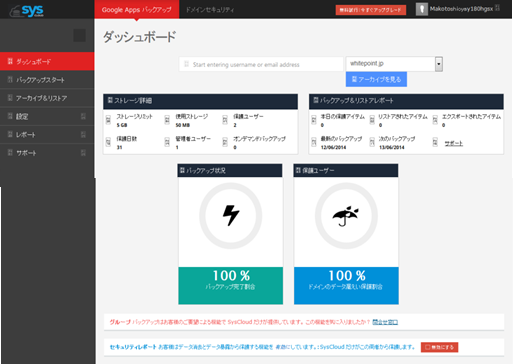The height and width of the screenshot is (364, 513).
Task: Open the Google Apps バックアップ tab
Action: 137,9
